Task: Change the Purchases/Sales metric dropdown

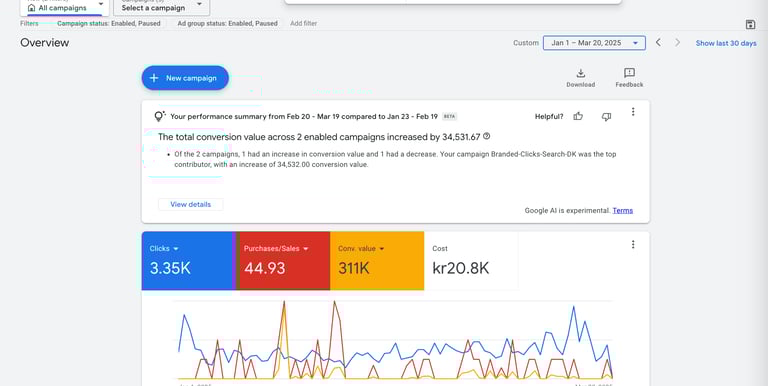Action: (x=276, y=249)
